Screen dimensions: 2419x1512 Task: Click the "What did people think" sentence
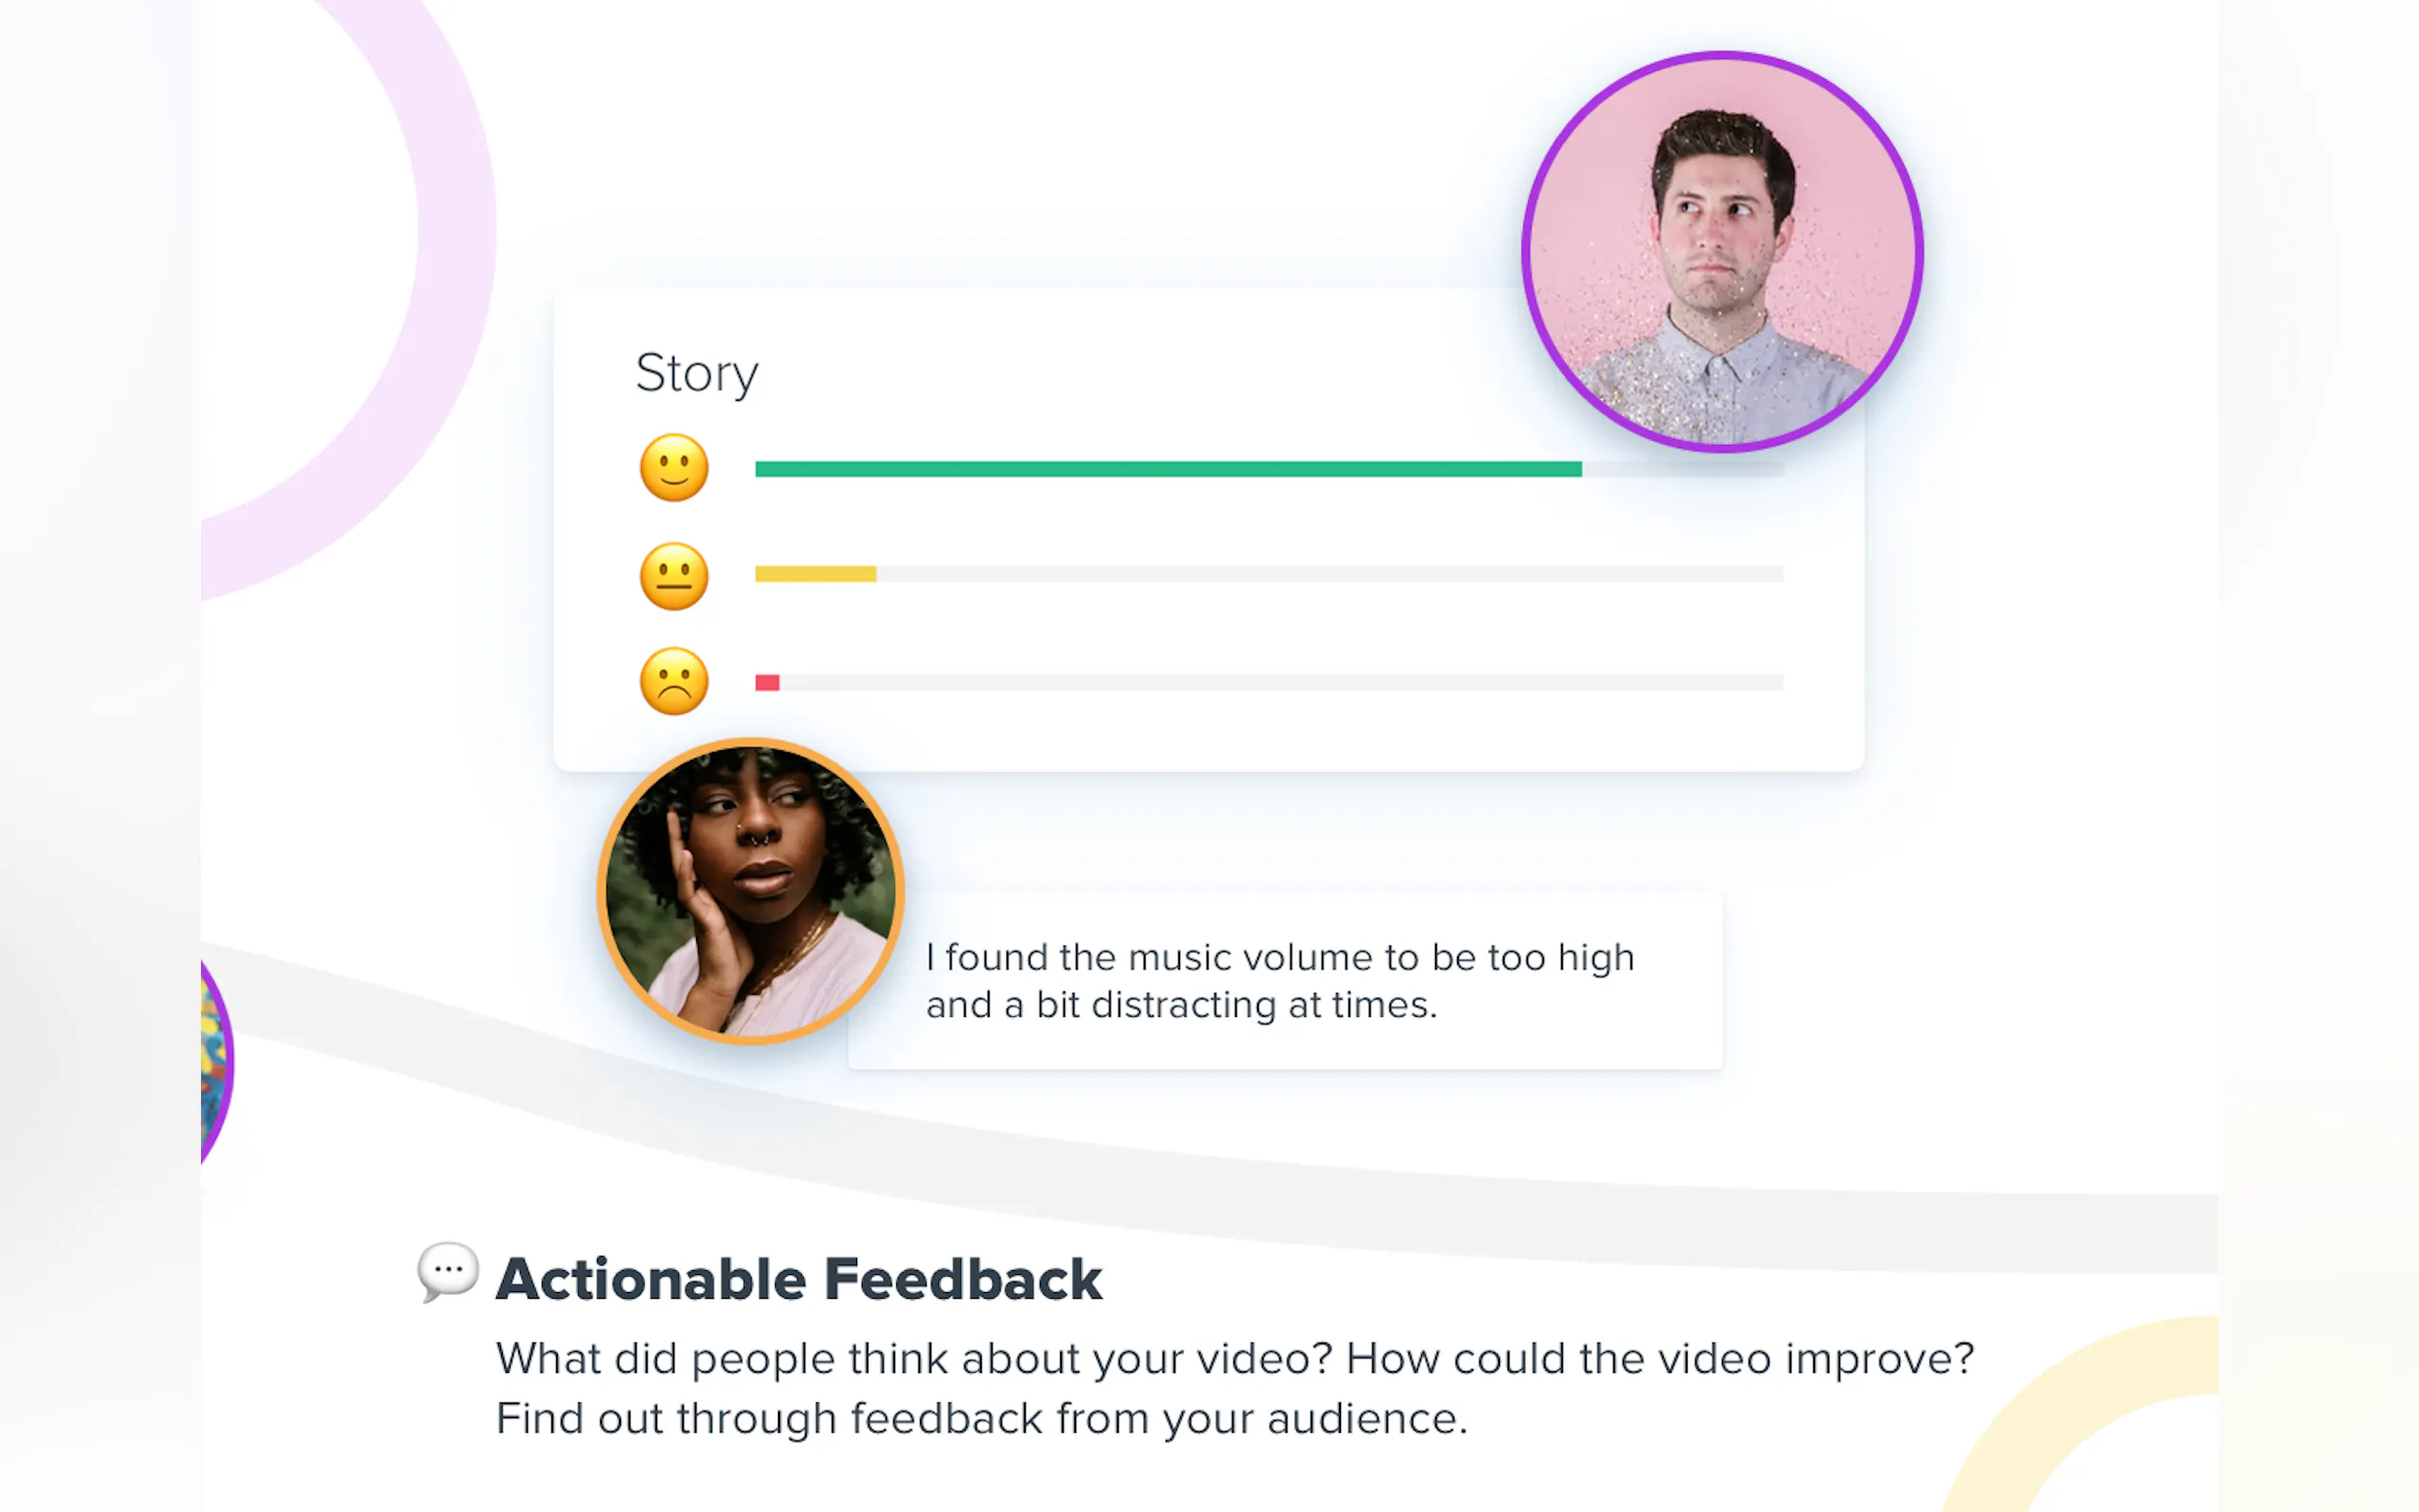[1234, 1359]
